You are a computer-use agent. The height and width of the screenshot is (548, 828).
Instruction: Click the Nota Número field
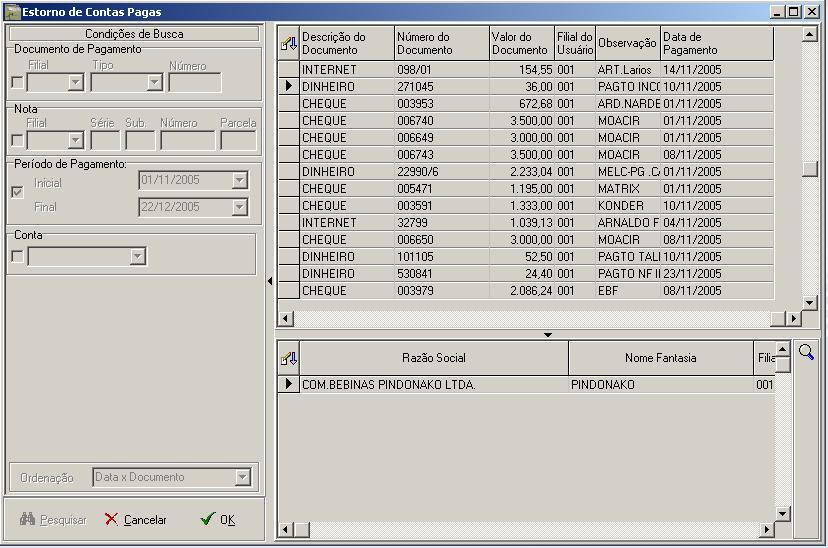tap(188, 140)
